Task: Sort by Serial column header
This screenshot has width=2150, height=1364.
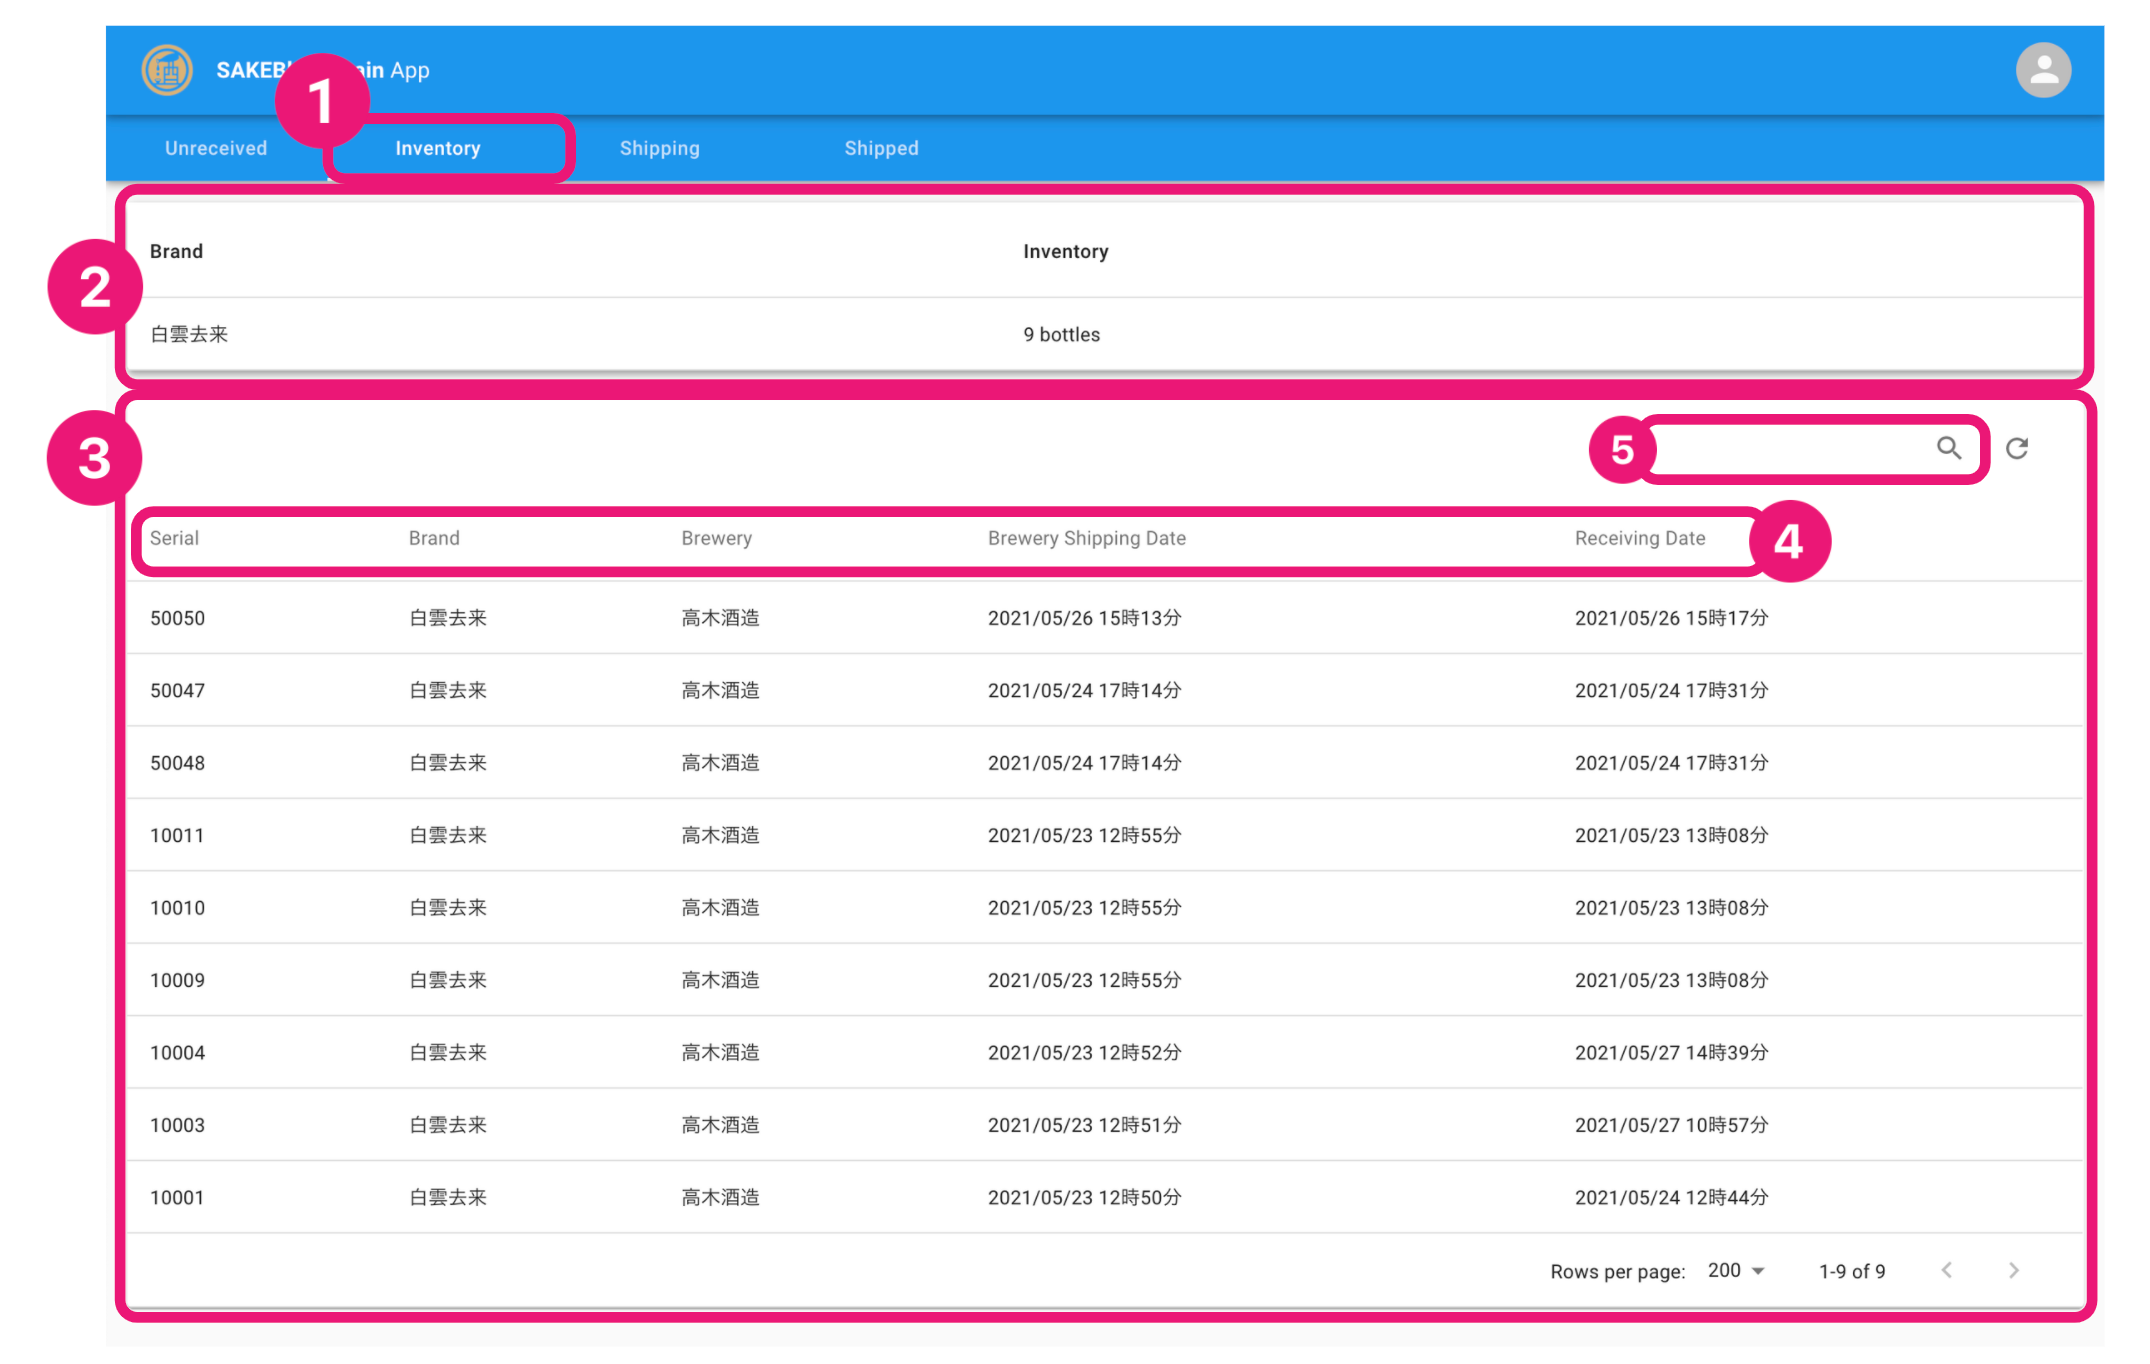Action: tap(174, 538)
